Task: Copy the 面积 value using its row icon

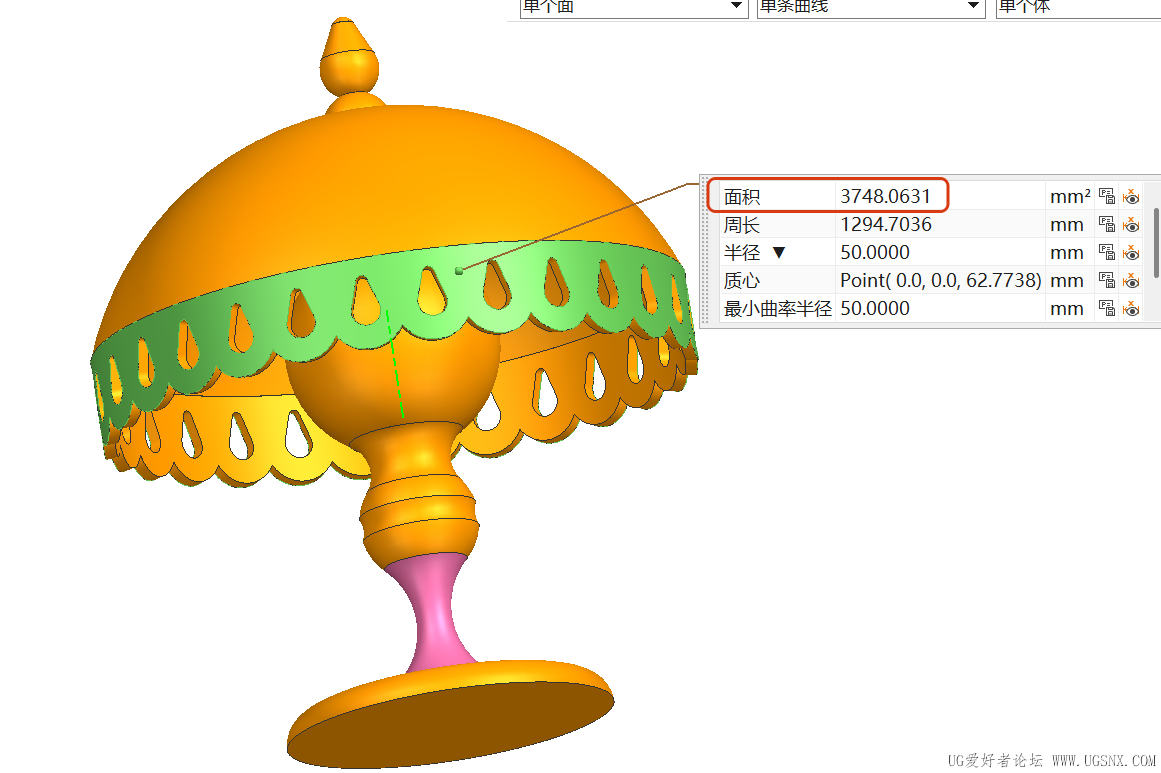Action: click(x=1106, y=196)
